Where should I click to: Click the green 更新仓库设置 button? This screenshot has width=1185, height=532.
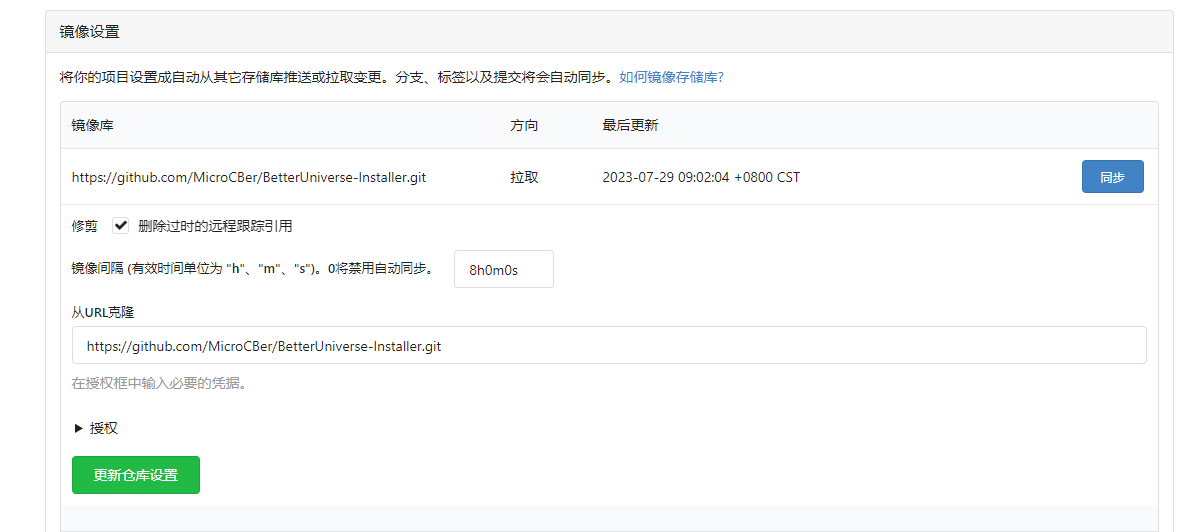[x=136, y=475]
